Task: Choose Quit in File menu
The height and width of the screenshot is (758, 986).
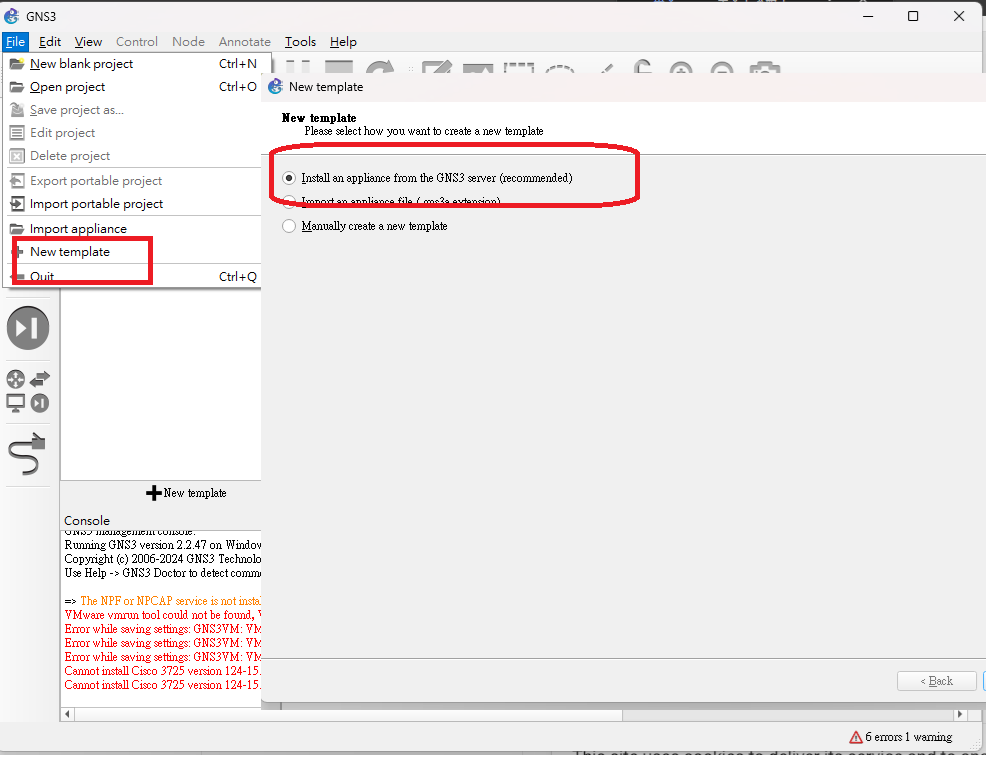Action: [134, 276]
